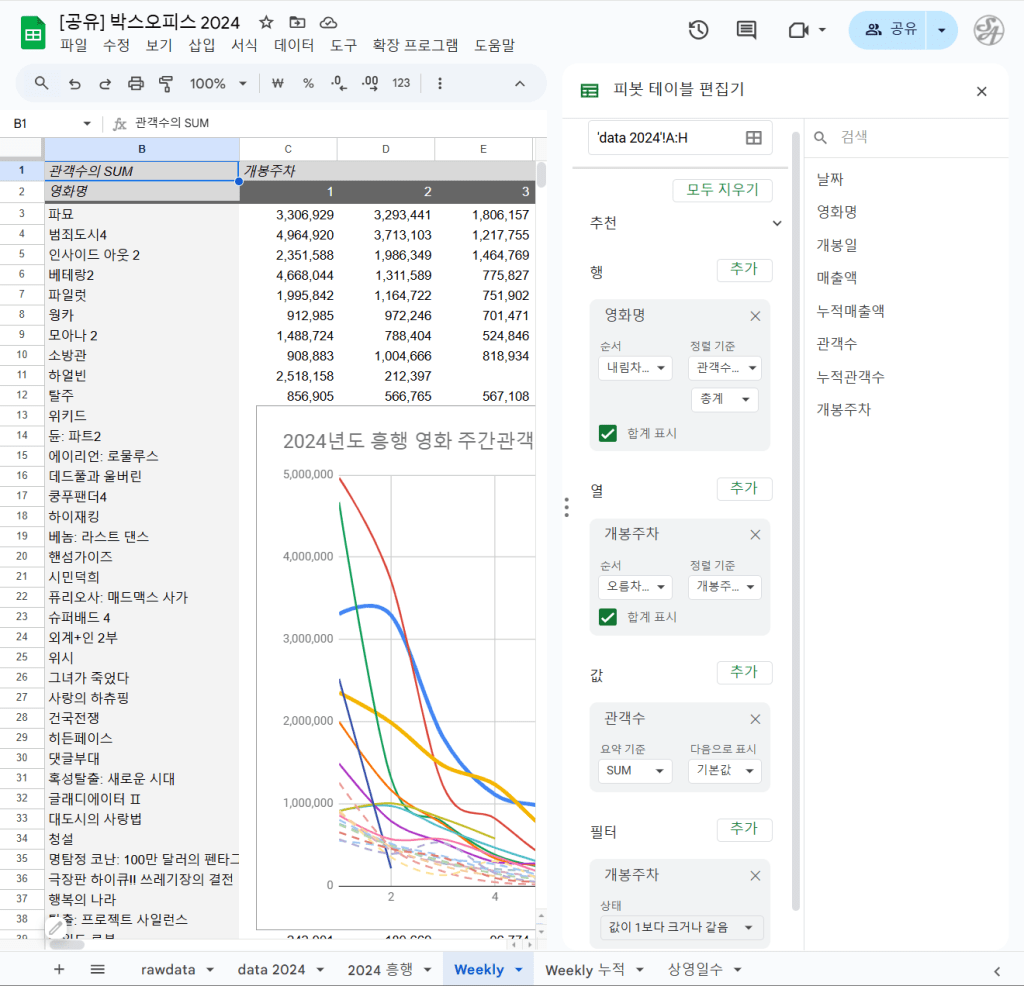Remove 관객수 value field with X
The height and width of the screenshot is (986, 1024).
click(x=755, y=719)
